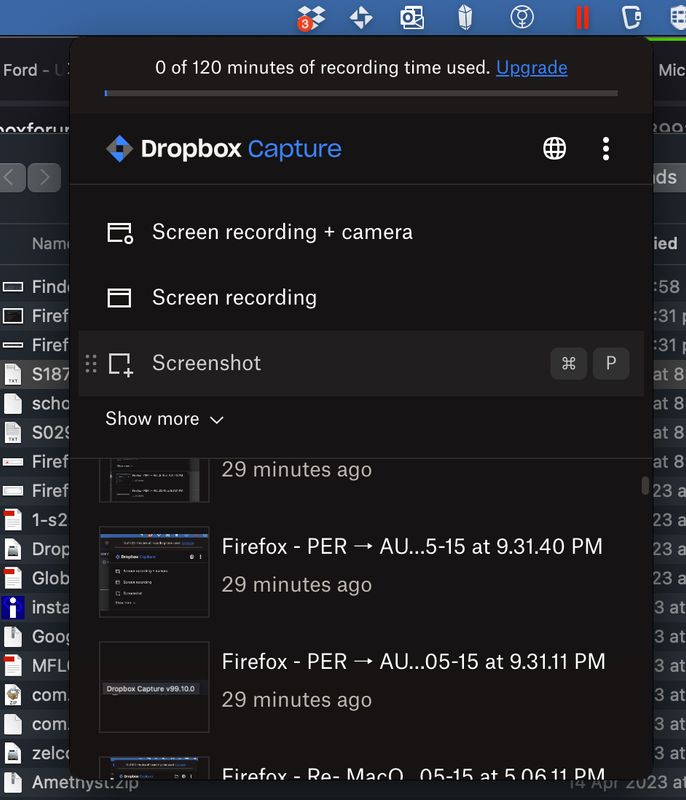Click the Finder back navigation arrow

pos(11,178)
